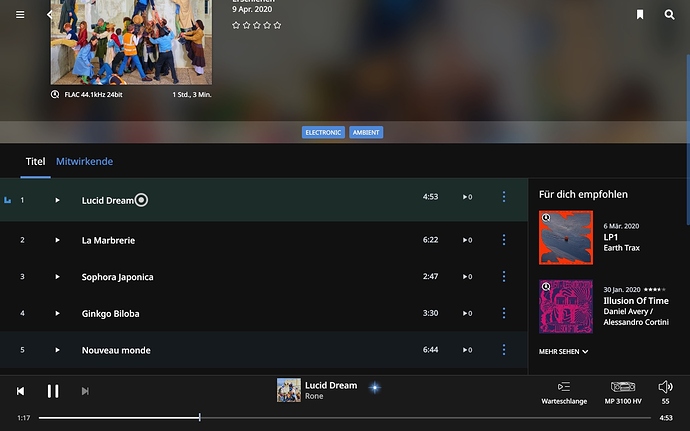
Task: Open artist Daniel Avery / Alessandro Cortini
Action: tap(636, 317)
